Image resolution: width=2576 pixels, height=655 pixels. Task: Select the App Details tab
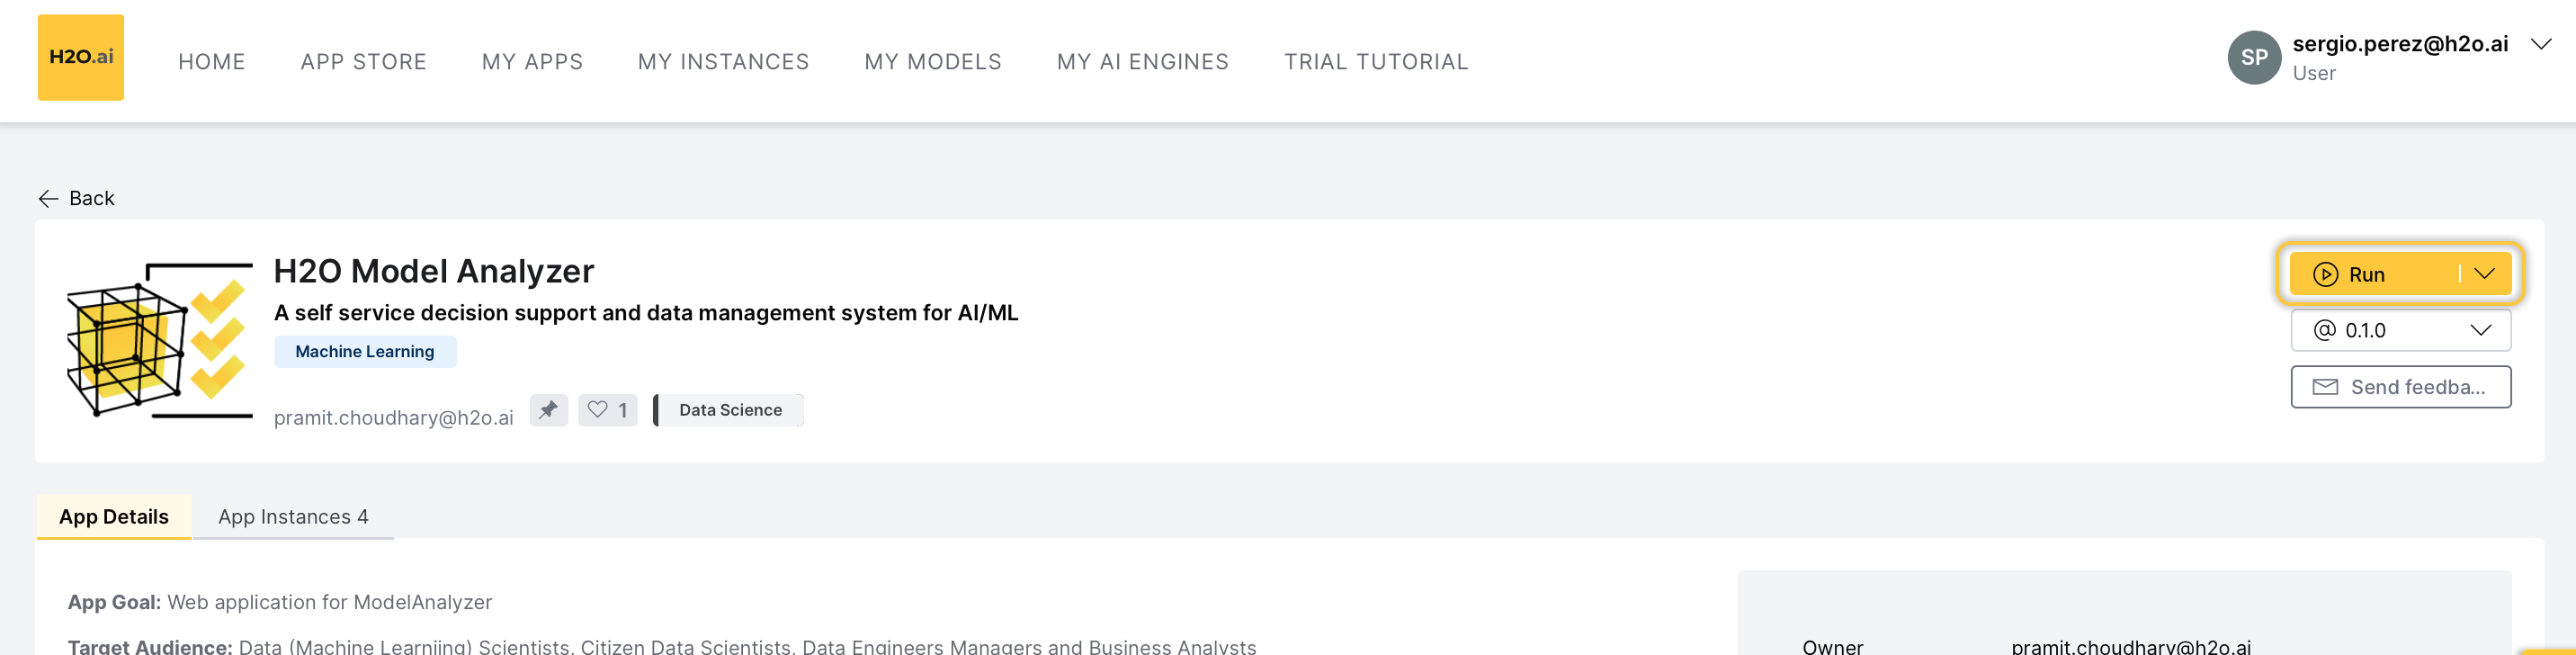[x=114, y=517]
